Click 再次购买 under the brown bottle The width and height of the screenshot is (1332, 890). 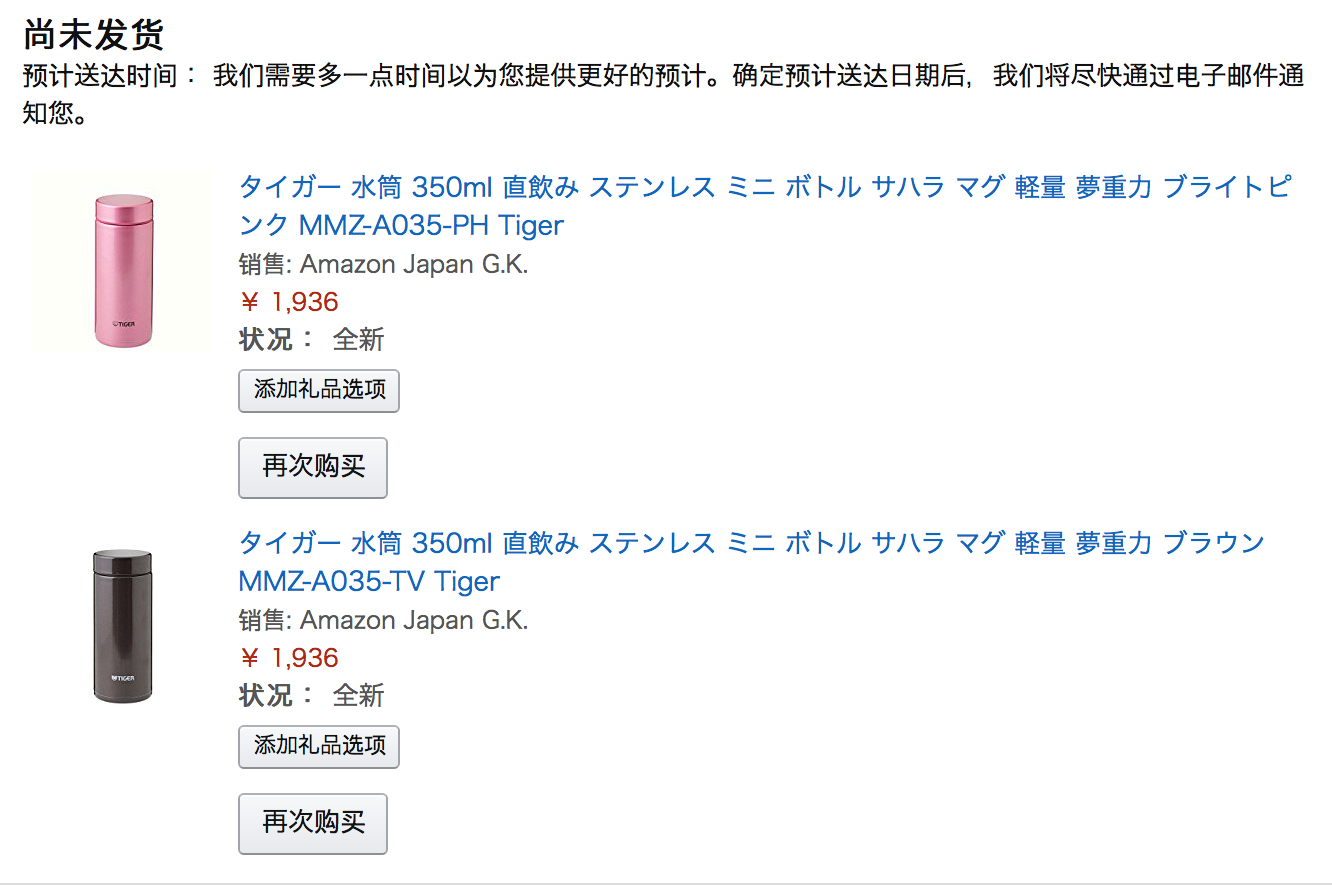pos(313,823)
